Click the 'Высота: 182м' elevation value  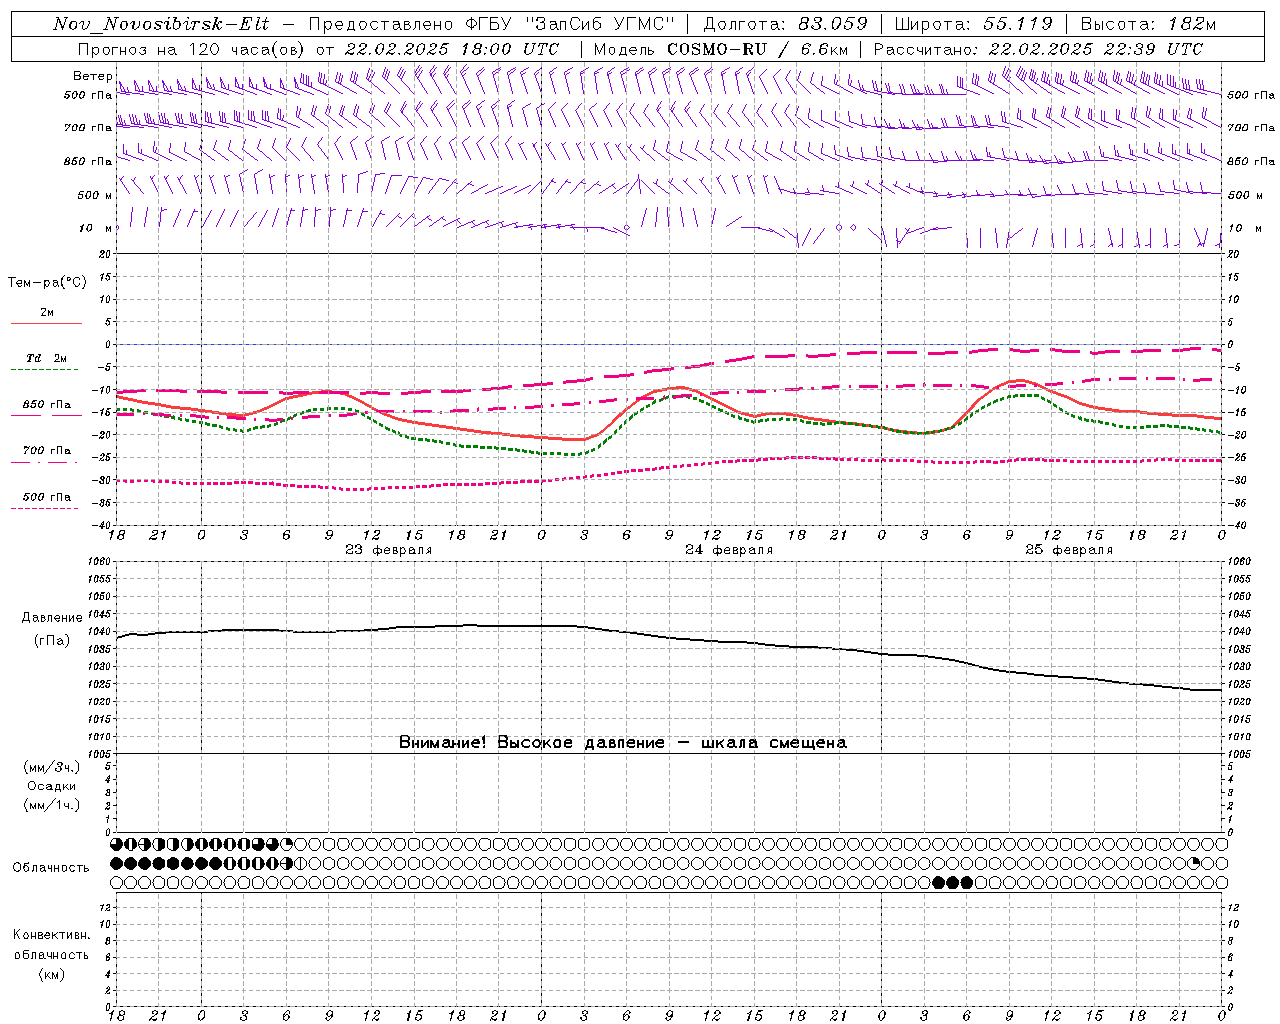[x=1148, y=24]
